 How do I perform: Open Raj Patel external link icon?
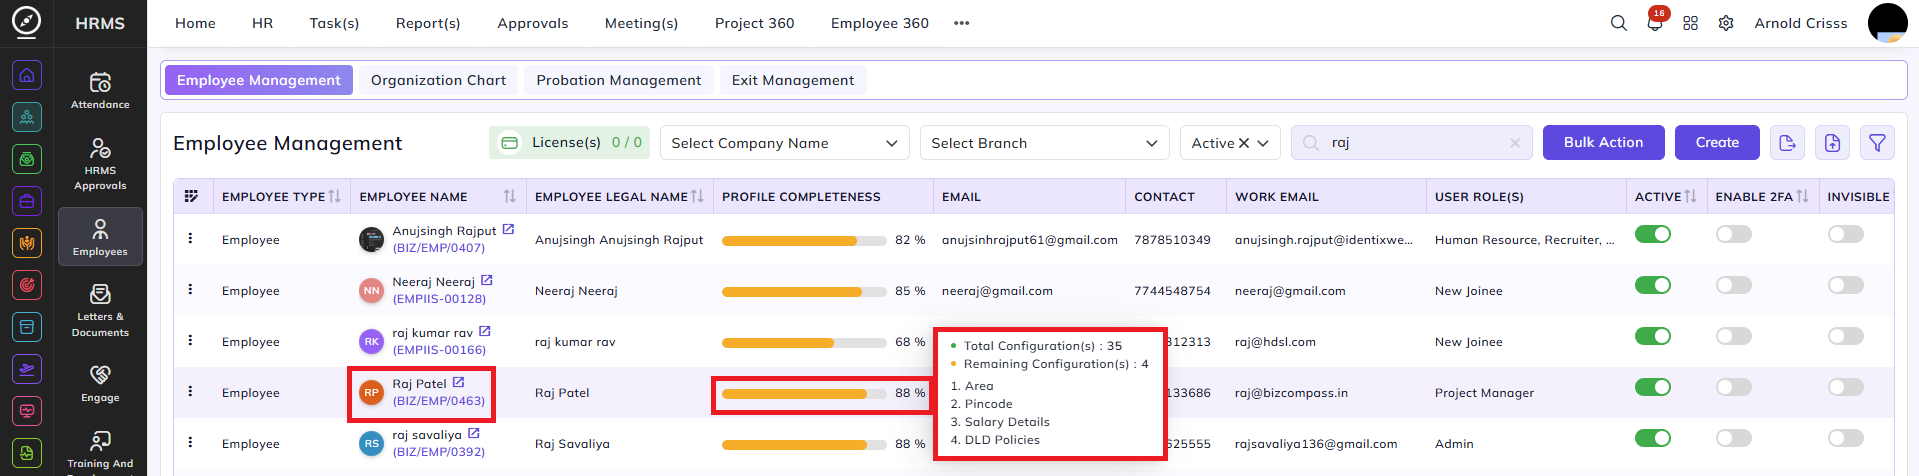click(458, 382)
